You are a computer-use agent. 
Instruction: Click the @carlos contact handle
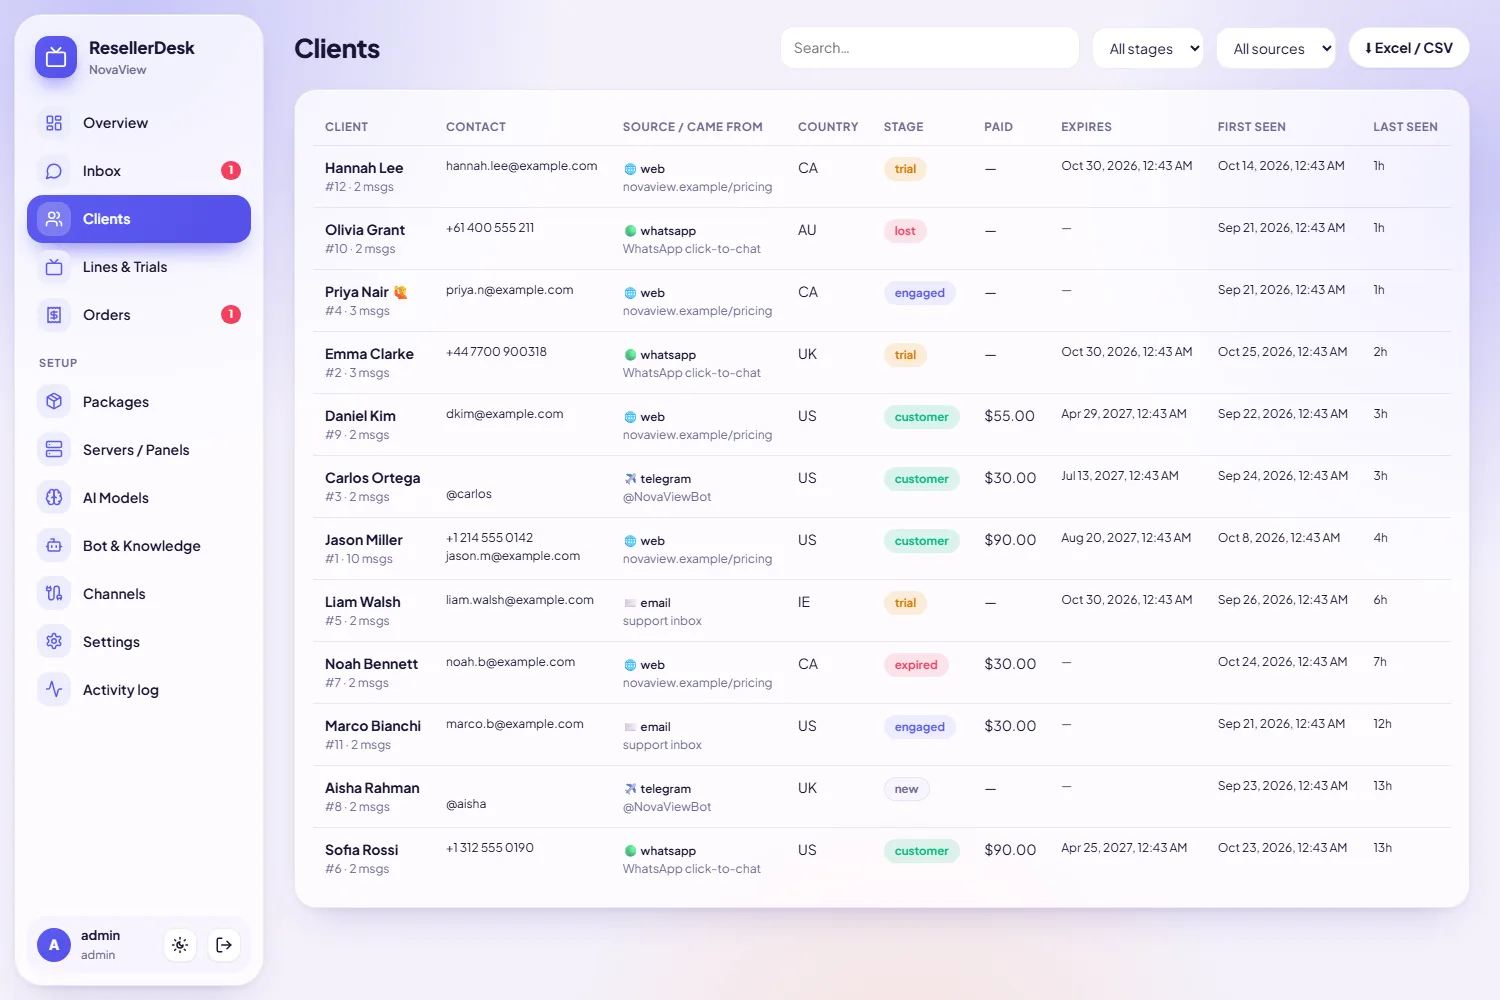point(469,494)
